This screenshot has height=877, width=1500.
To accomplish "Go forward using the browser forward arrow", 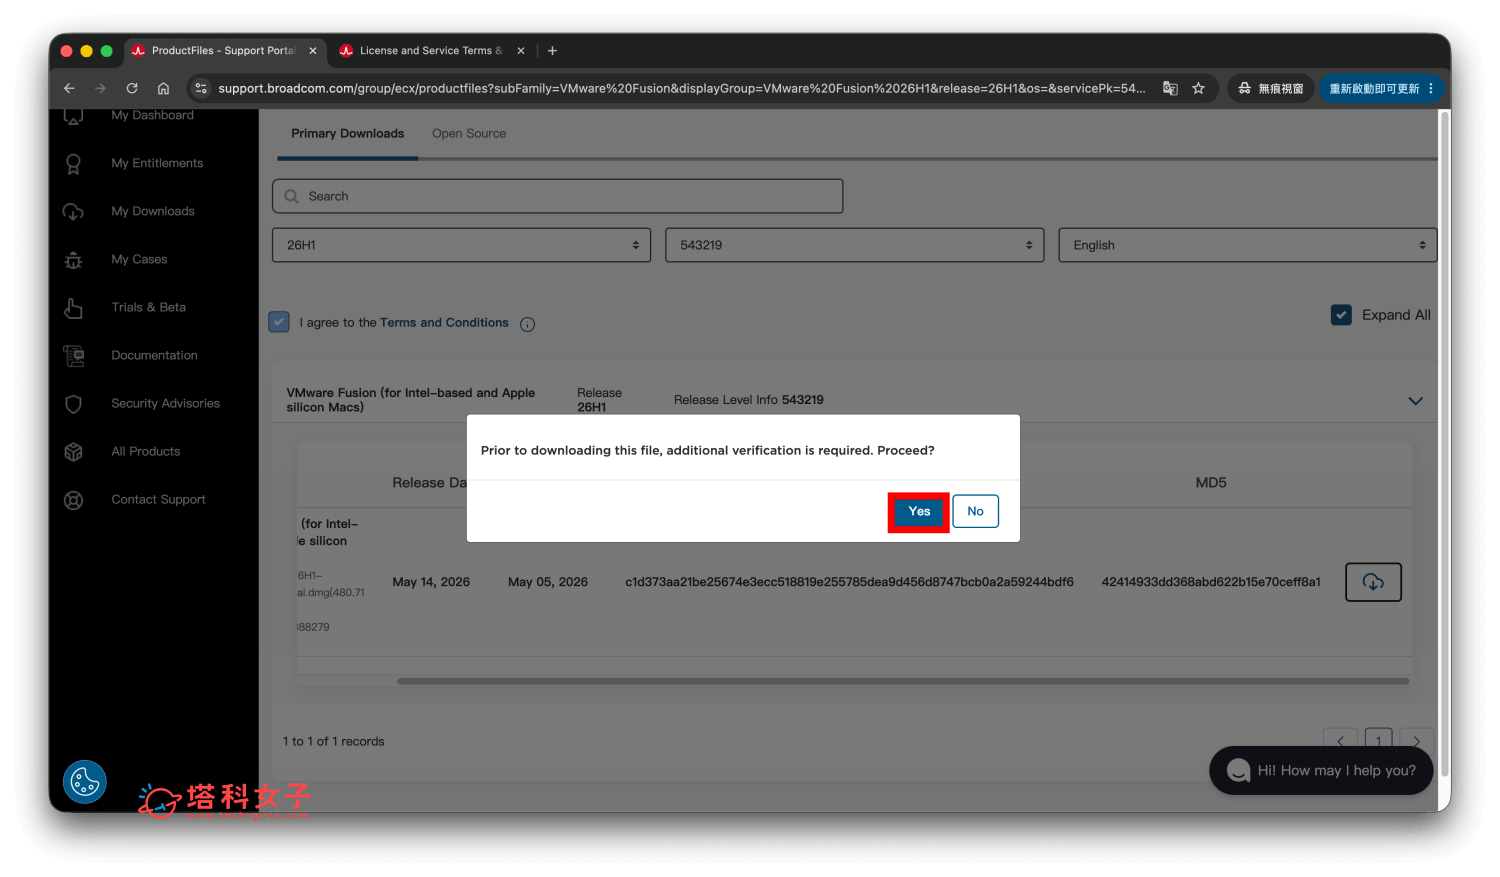I will tap(100, 88).
